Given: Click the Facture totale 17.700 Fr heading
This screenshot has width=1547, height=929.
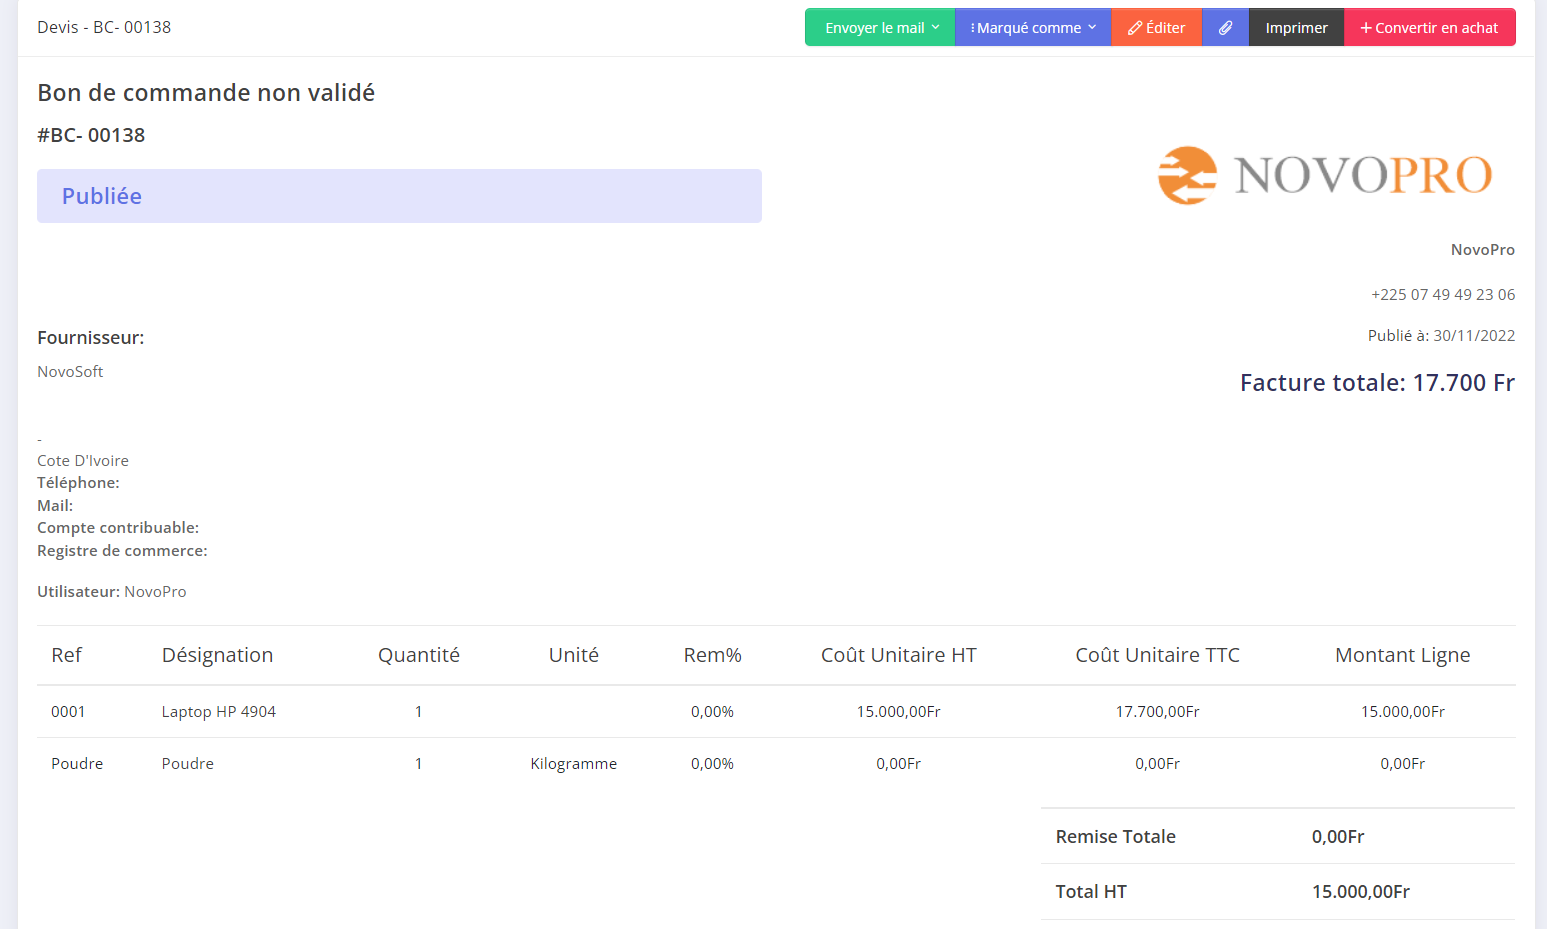Looking at the screenshot, I should point(1376,383).
